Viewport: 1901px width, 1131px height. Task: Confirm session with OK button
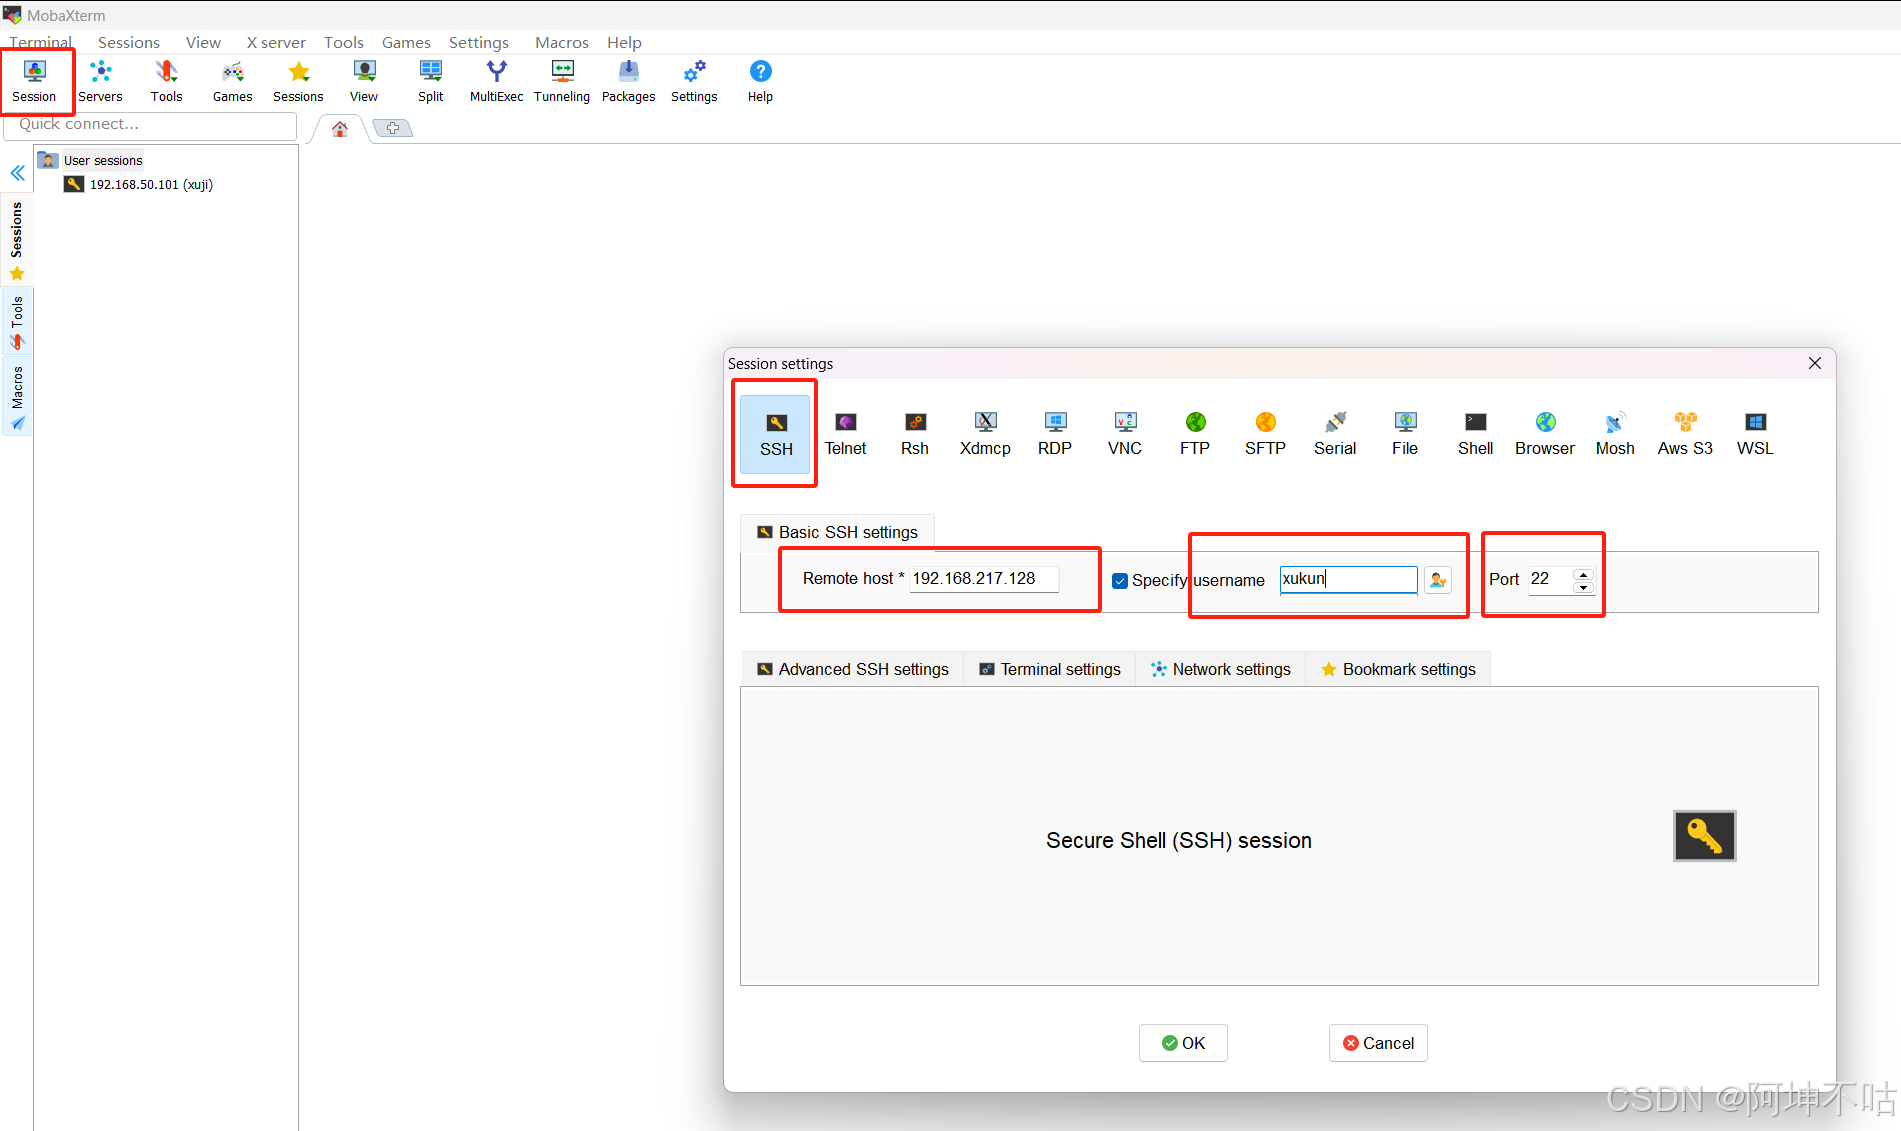click(x=1183, y=1043)
